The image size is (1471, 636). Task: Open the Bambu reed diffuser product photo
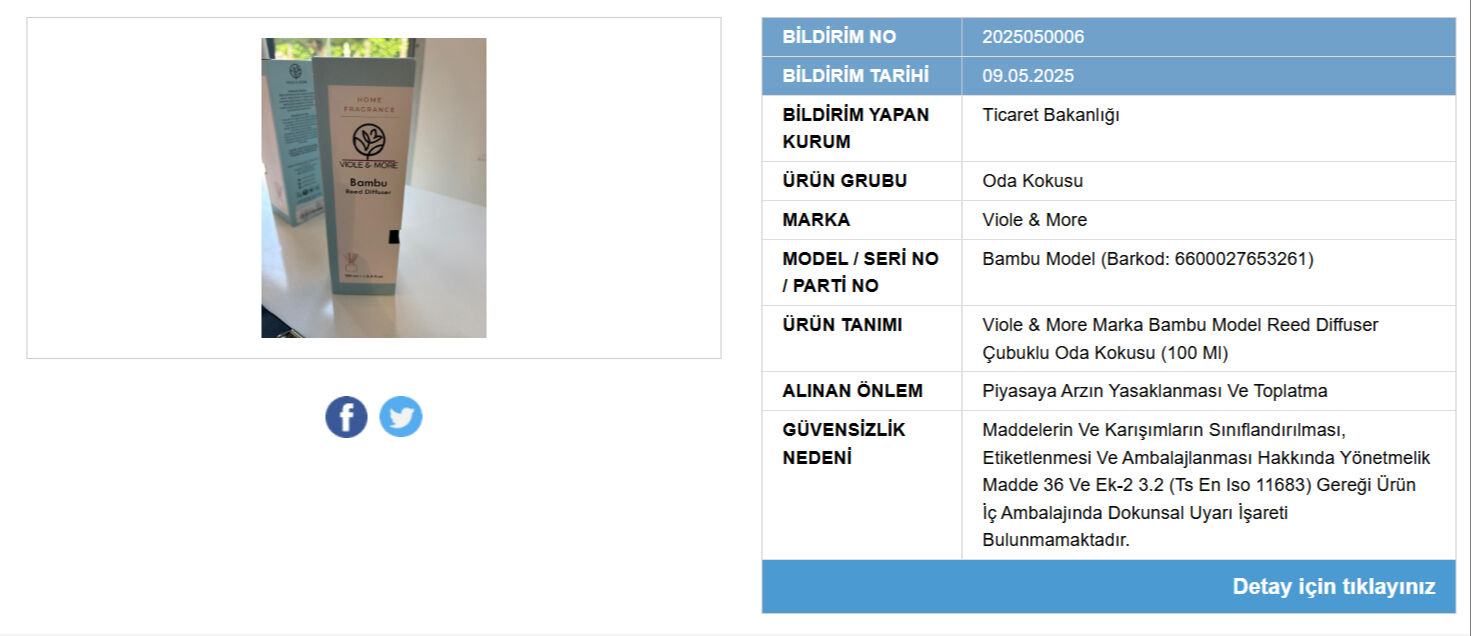tap(374, 188)
